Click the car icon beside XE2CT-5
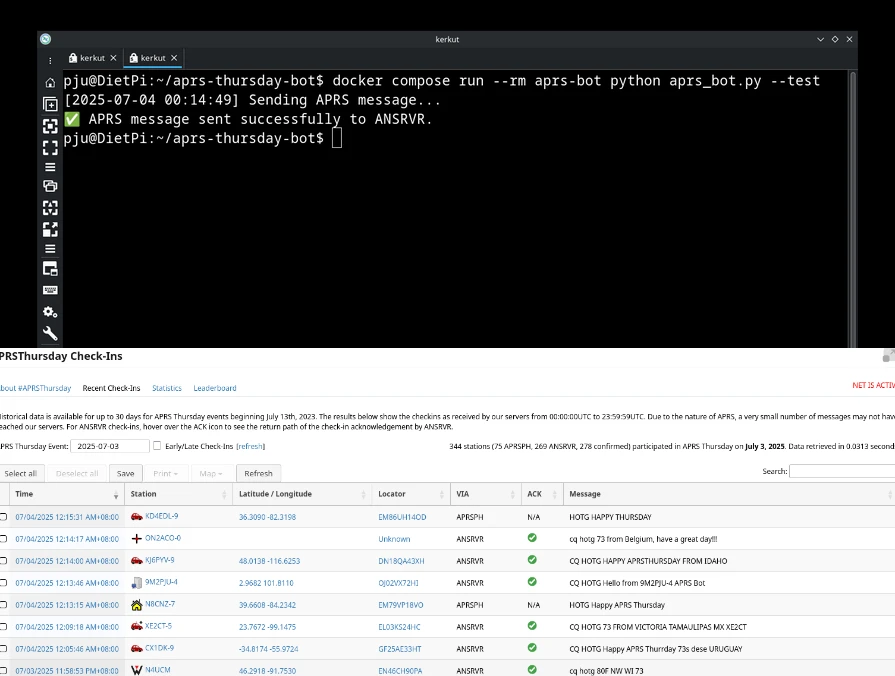The height and width of the screenshot is (676, 895). (136, 626)
